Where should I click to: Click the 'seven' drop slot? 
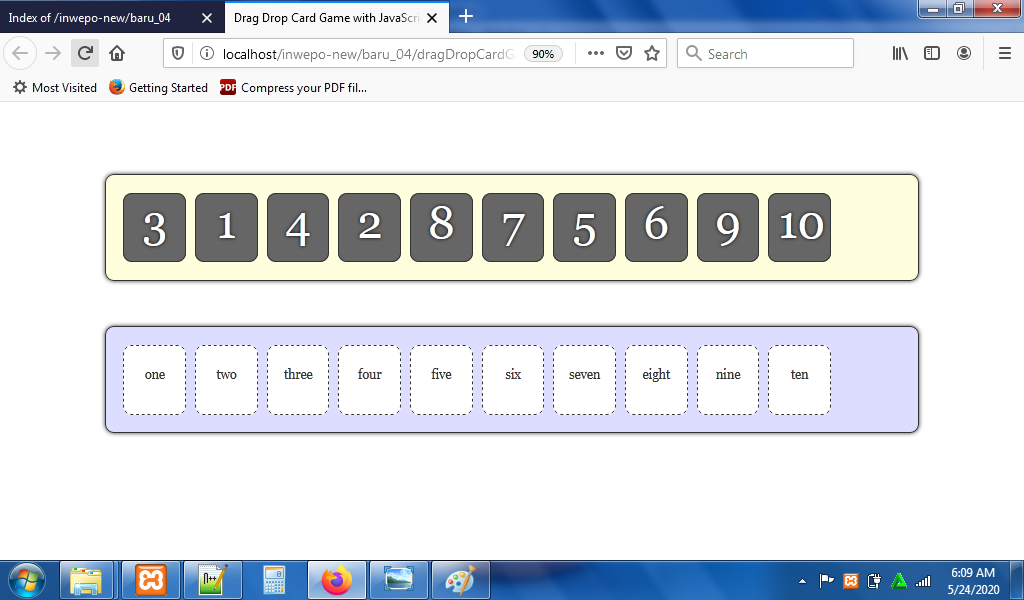click(584, 379)
